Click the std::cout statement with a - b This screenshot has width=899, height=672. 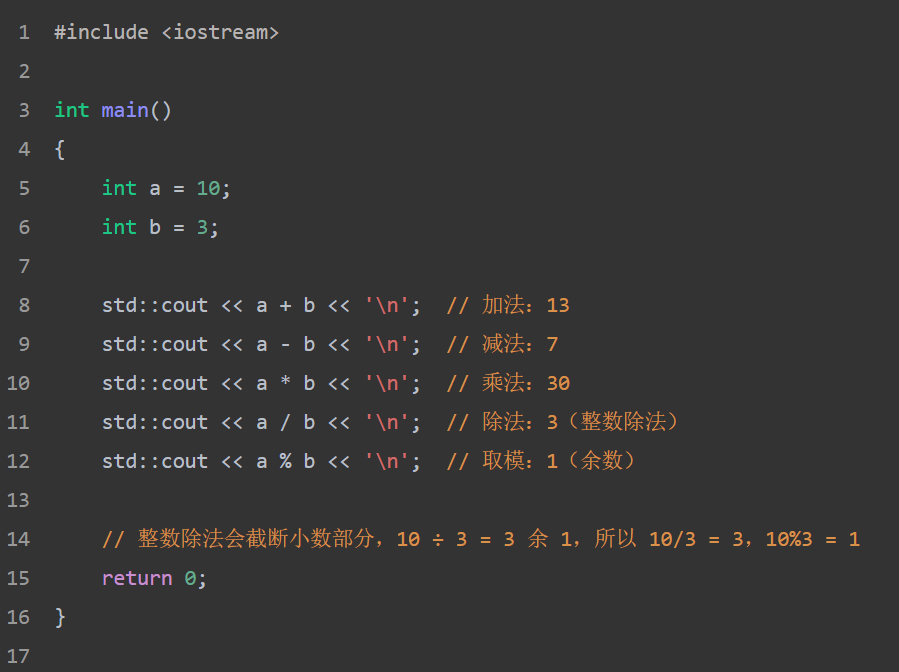pos(261,344)
